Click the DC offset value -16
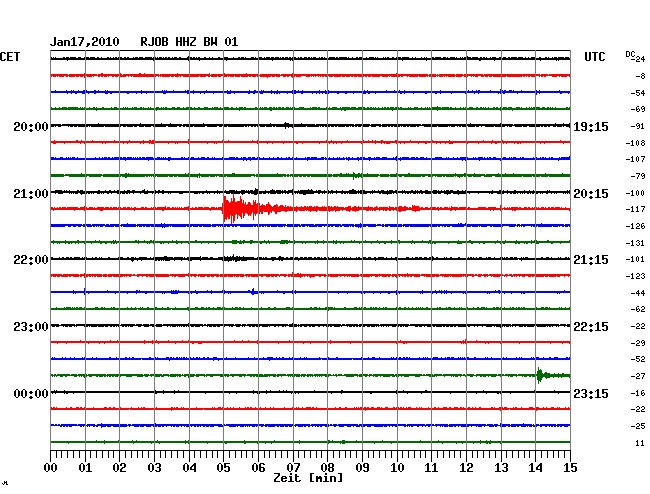 coord(638,393)
